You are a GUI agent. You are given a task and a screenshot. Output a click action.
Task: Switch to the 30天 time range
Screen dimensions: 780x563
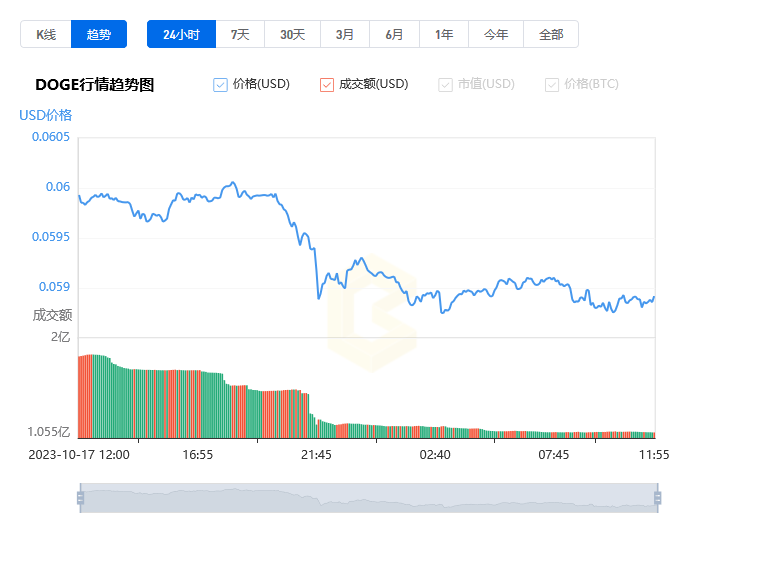pos(292,34)
